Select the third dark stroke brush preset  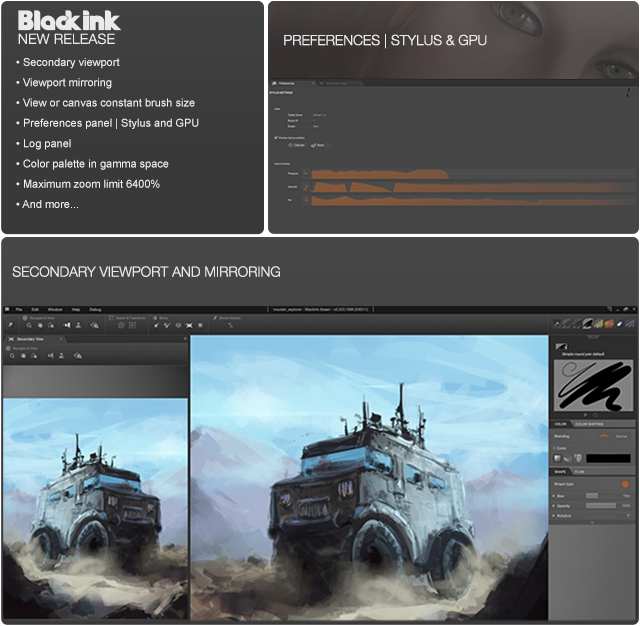click(x=577, y=324)
